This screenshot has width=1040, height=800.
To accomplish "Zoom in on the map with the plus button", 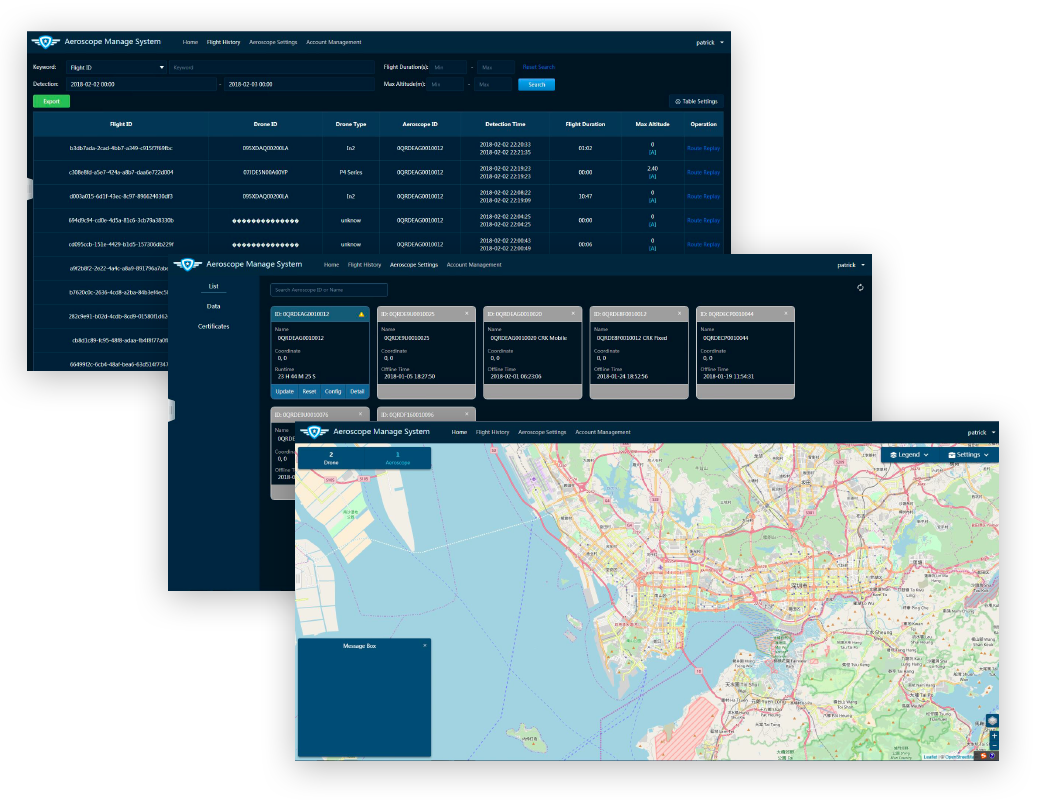I will point(993,736).
